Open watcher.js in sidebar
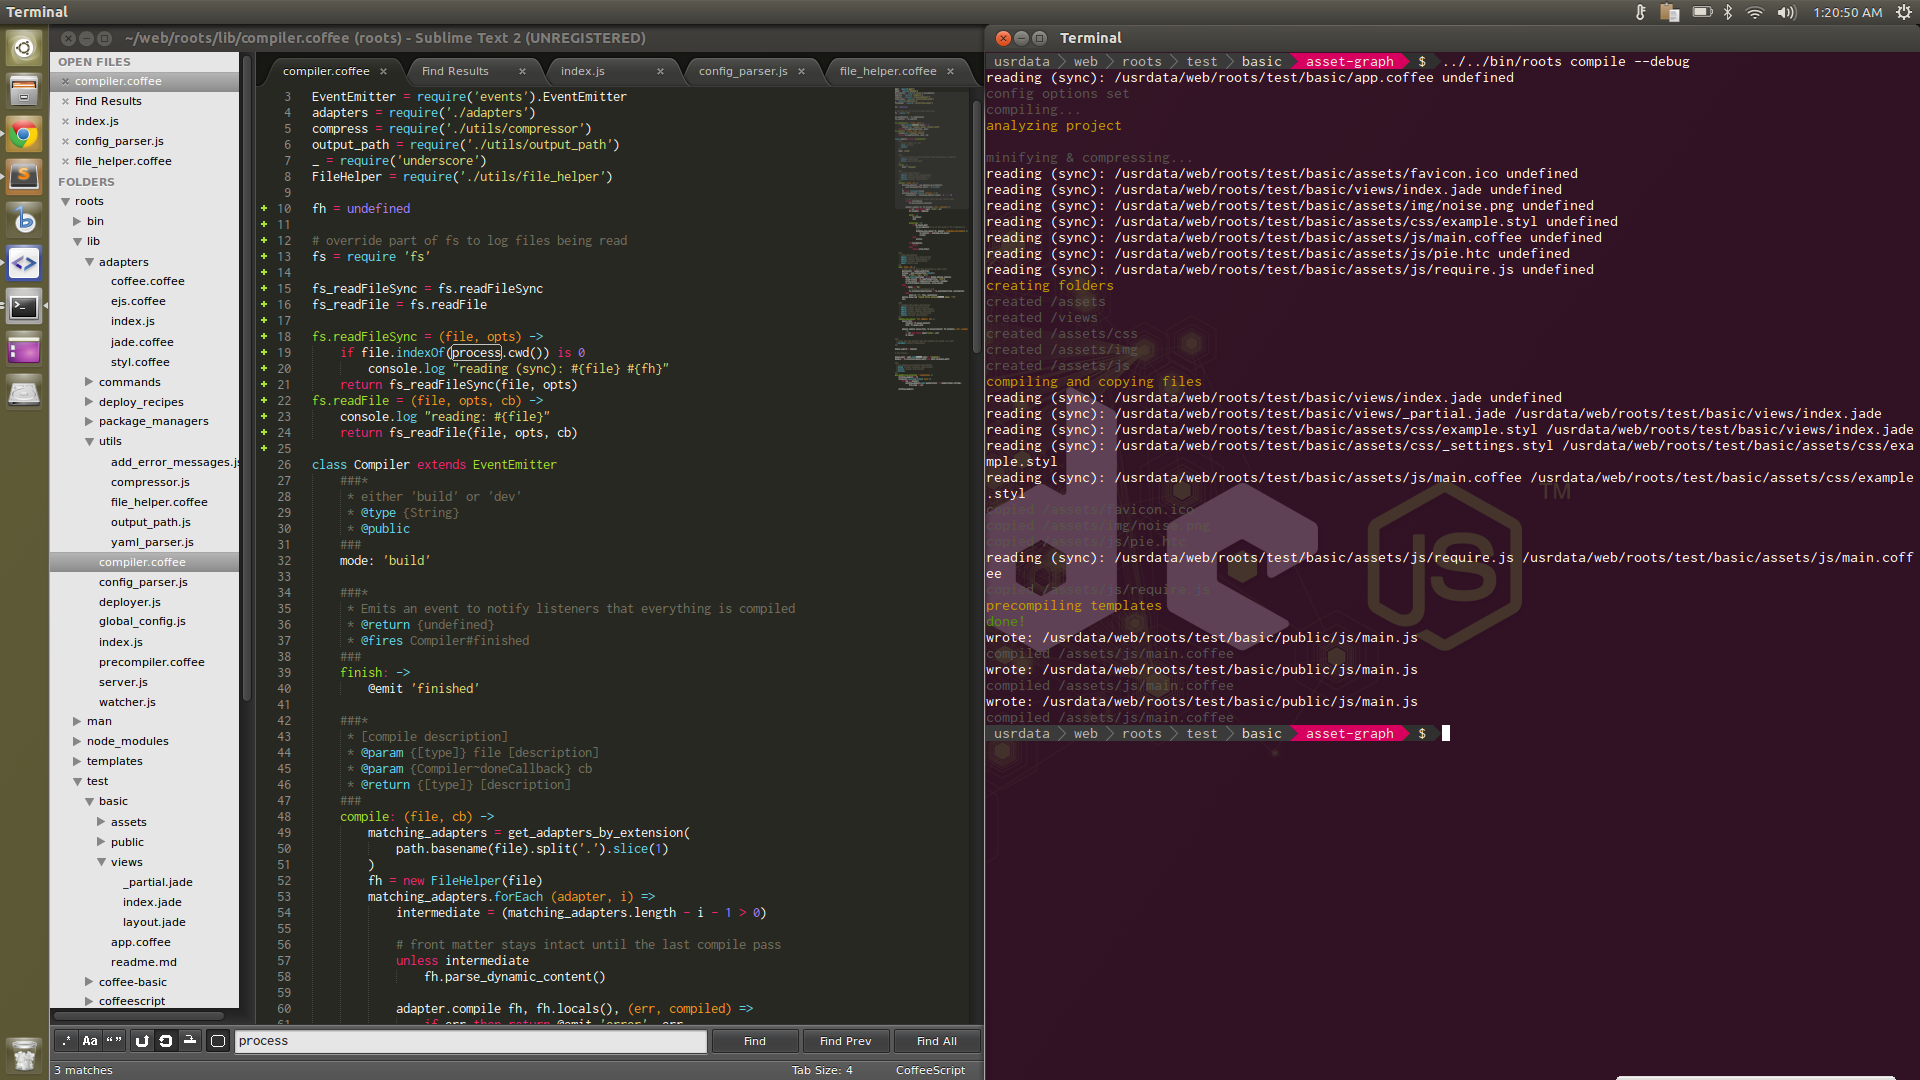1920x1080 pixels. coord(127,702)
